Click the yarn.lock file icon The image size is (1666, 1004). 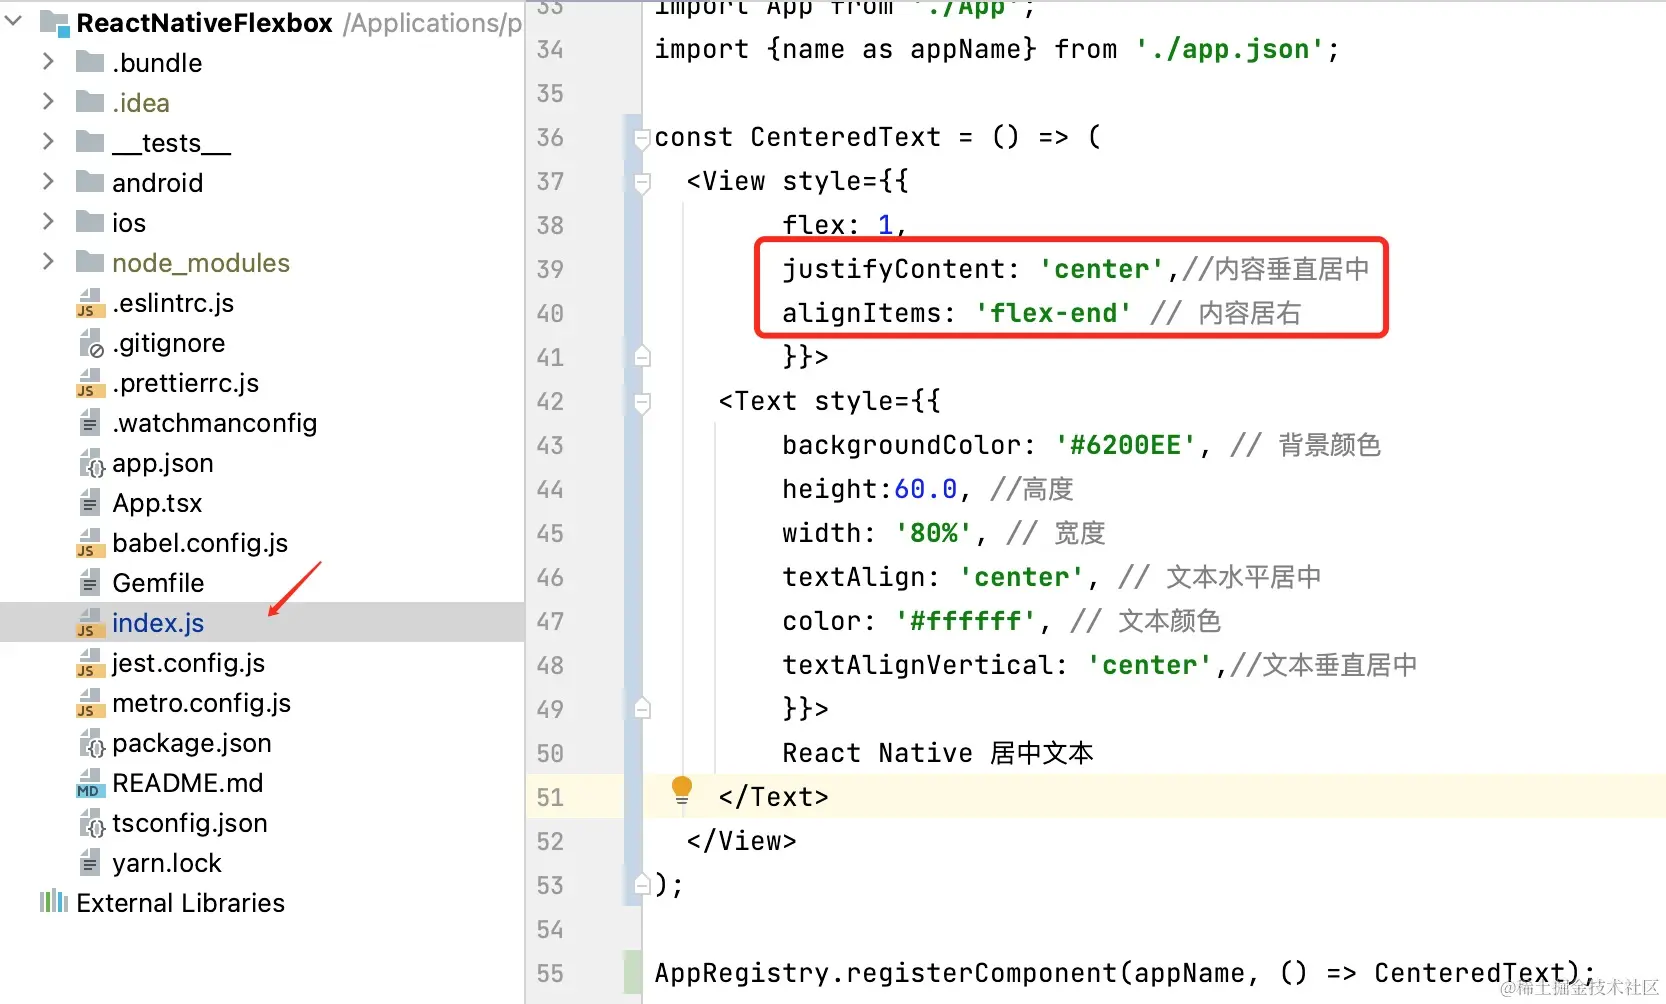[x=90, y=863]
